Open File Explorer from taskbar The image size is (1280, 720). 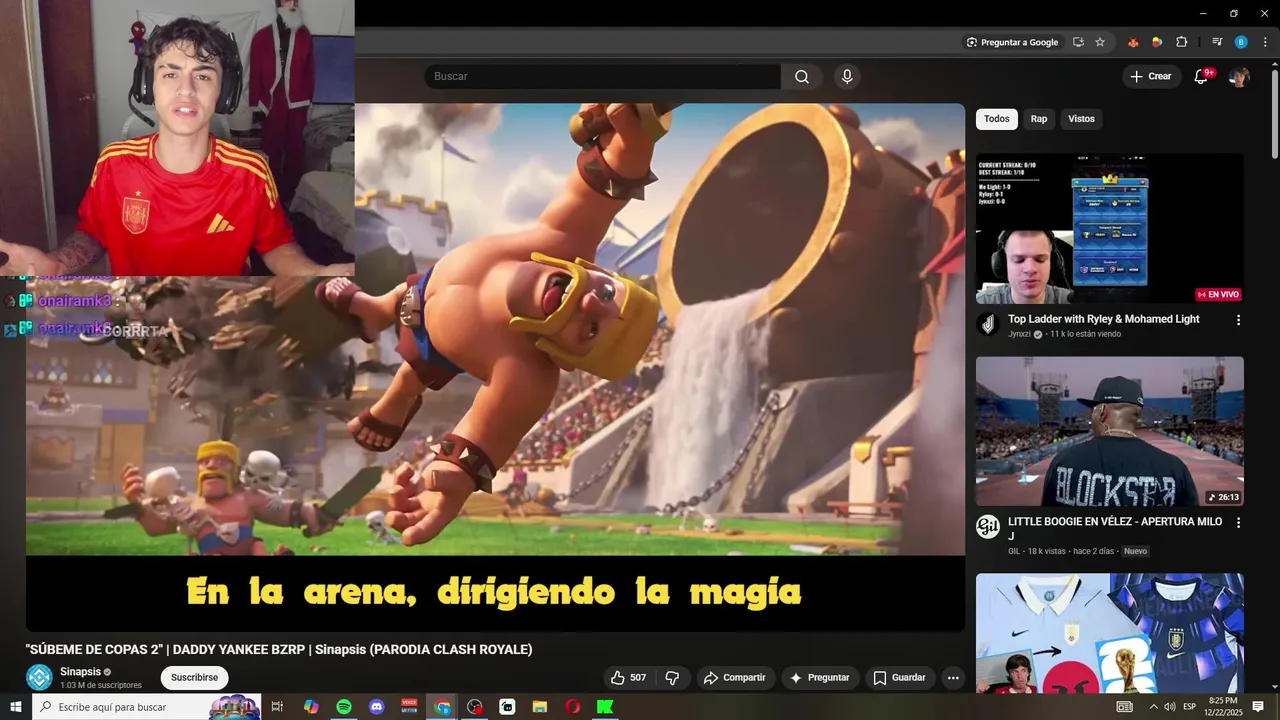click(x=540, y=707)
